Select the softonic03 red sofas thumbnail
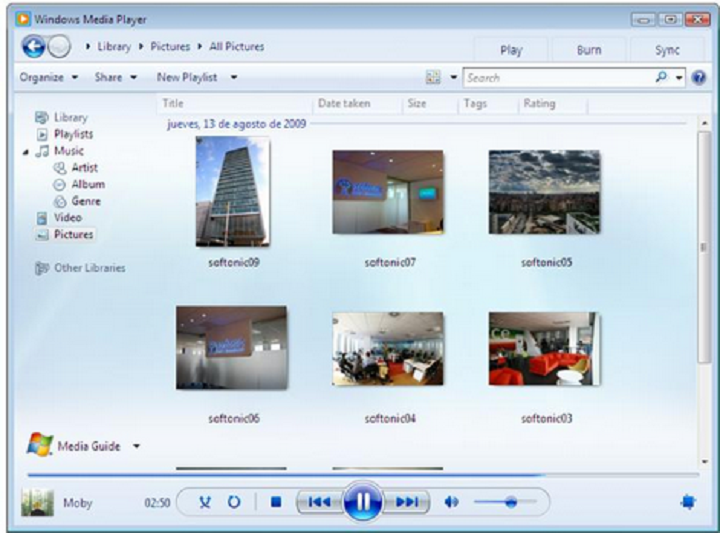The image size is (720, 533). (545, 348)
